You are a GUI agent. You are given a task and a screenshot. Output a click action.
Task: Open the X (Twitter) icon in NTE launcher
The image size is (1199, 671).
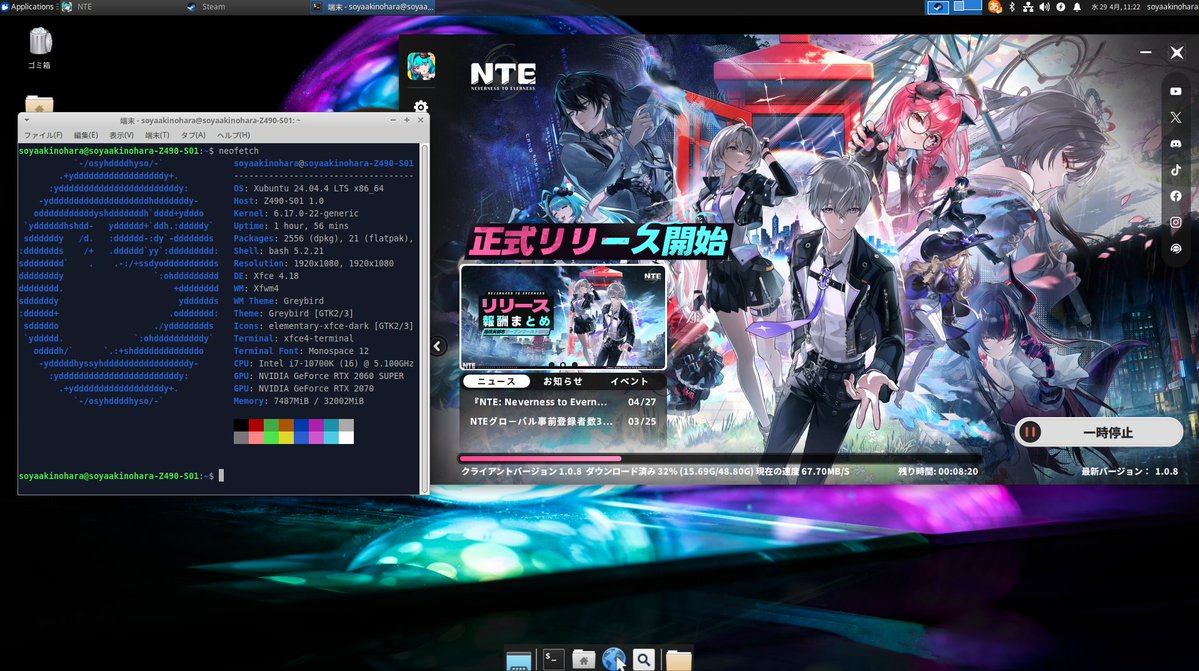click(x=1175, y=117)
